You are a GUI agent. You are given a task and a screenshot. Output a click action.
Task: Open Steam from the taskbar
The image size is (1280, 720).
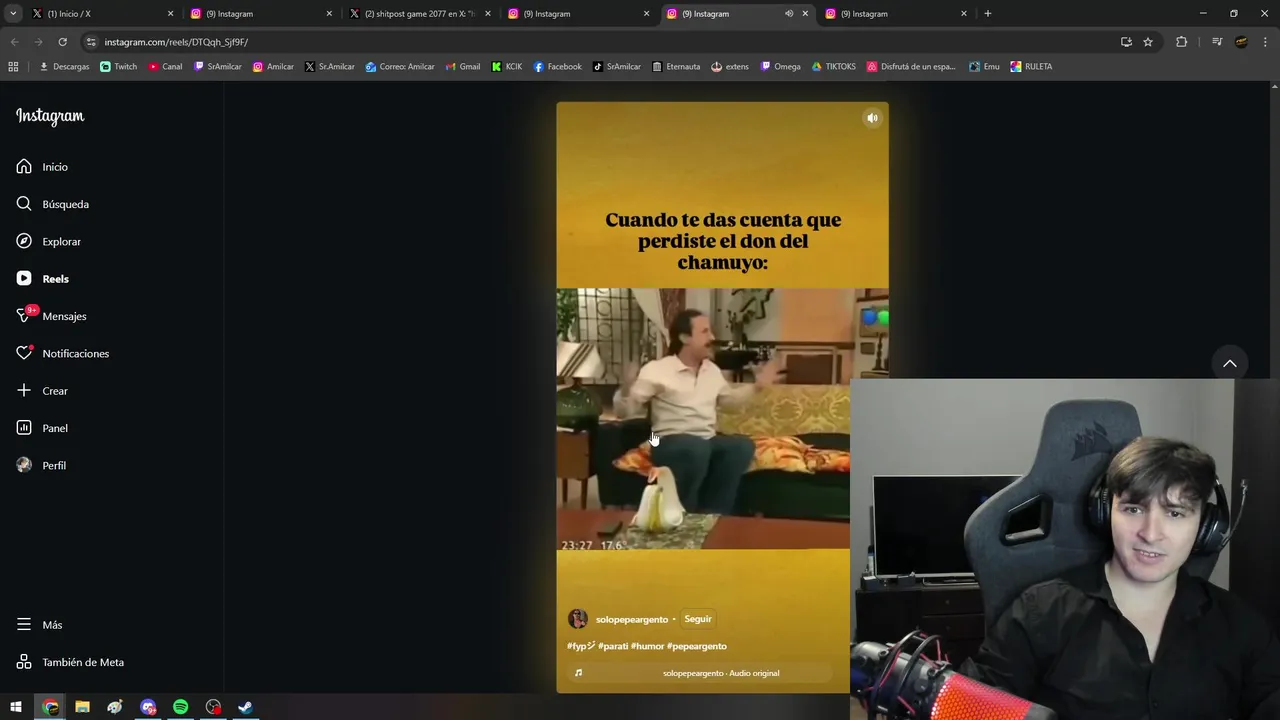pyautogui.click(x=245, y=707)
